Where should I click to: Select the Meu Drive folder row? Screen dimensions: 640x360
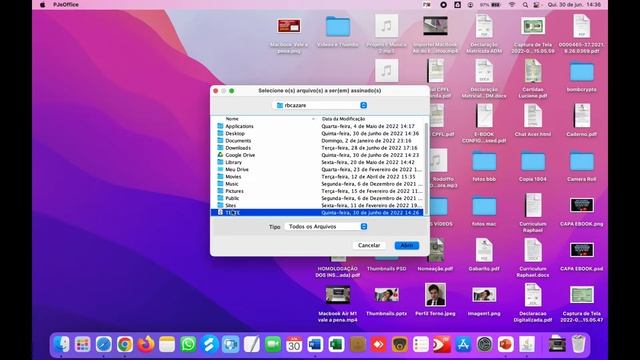point(318,169)
